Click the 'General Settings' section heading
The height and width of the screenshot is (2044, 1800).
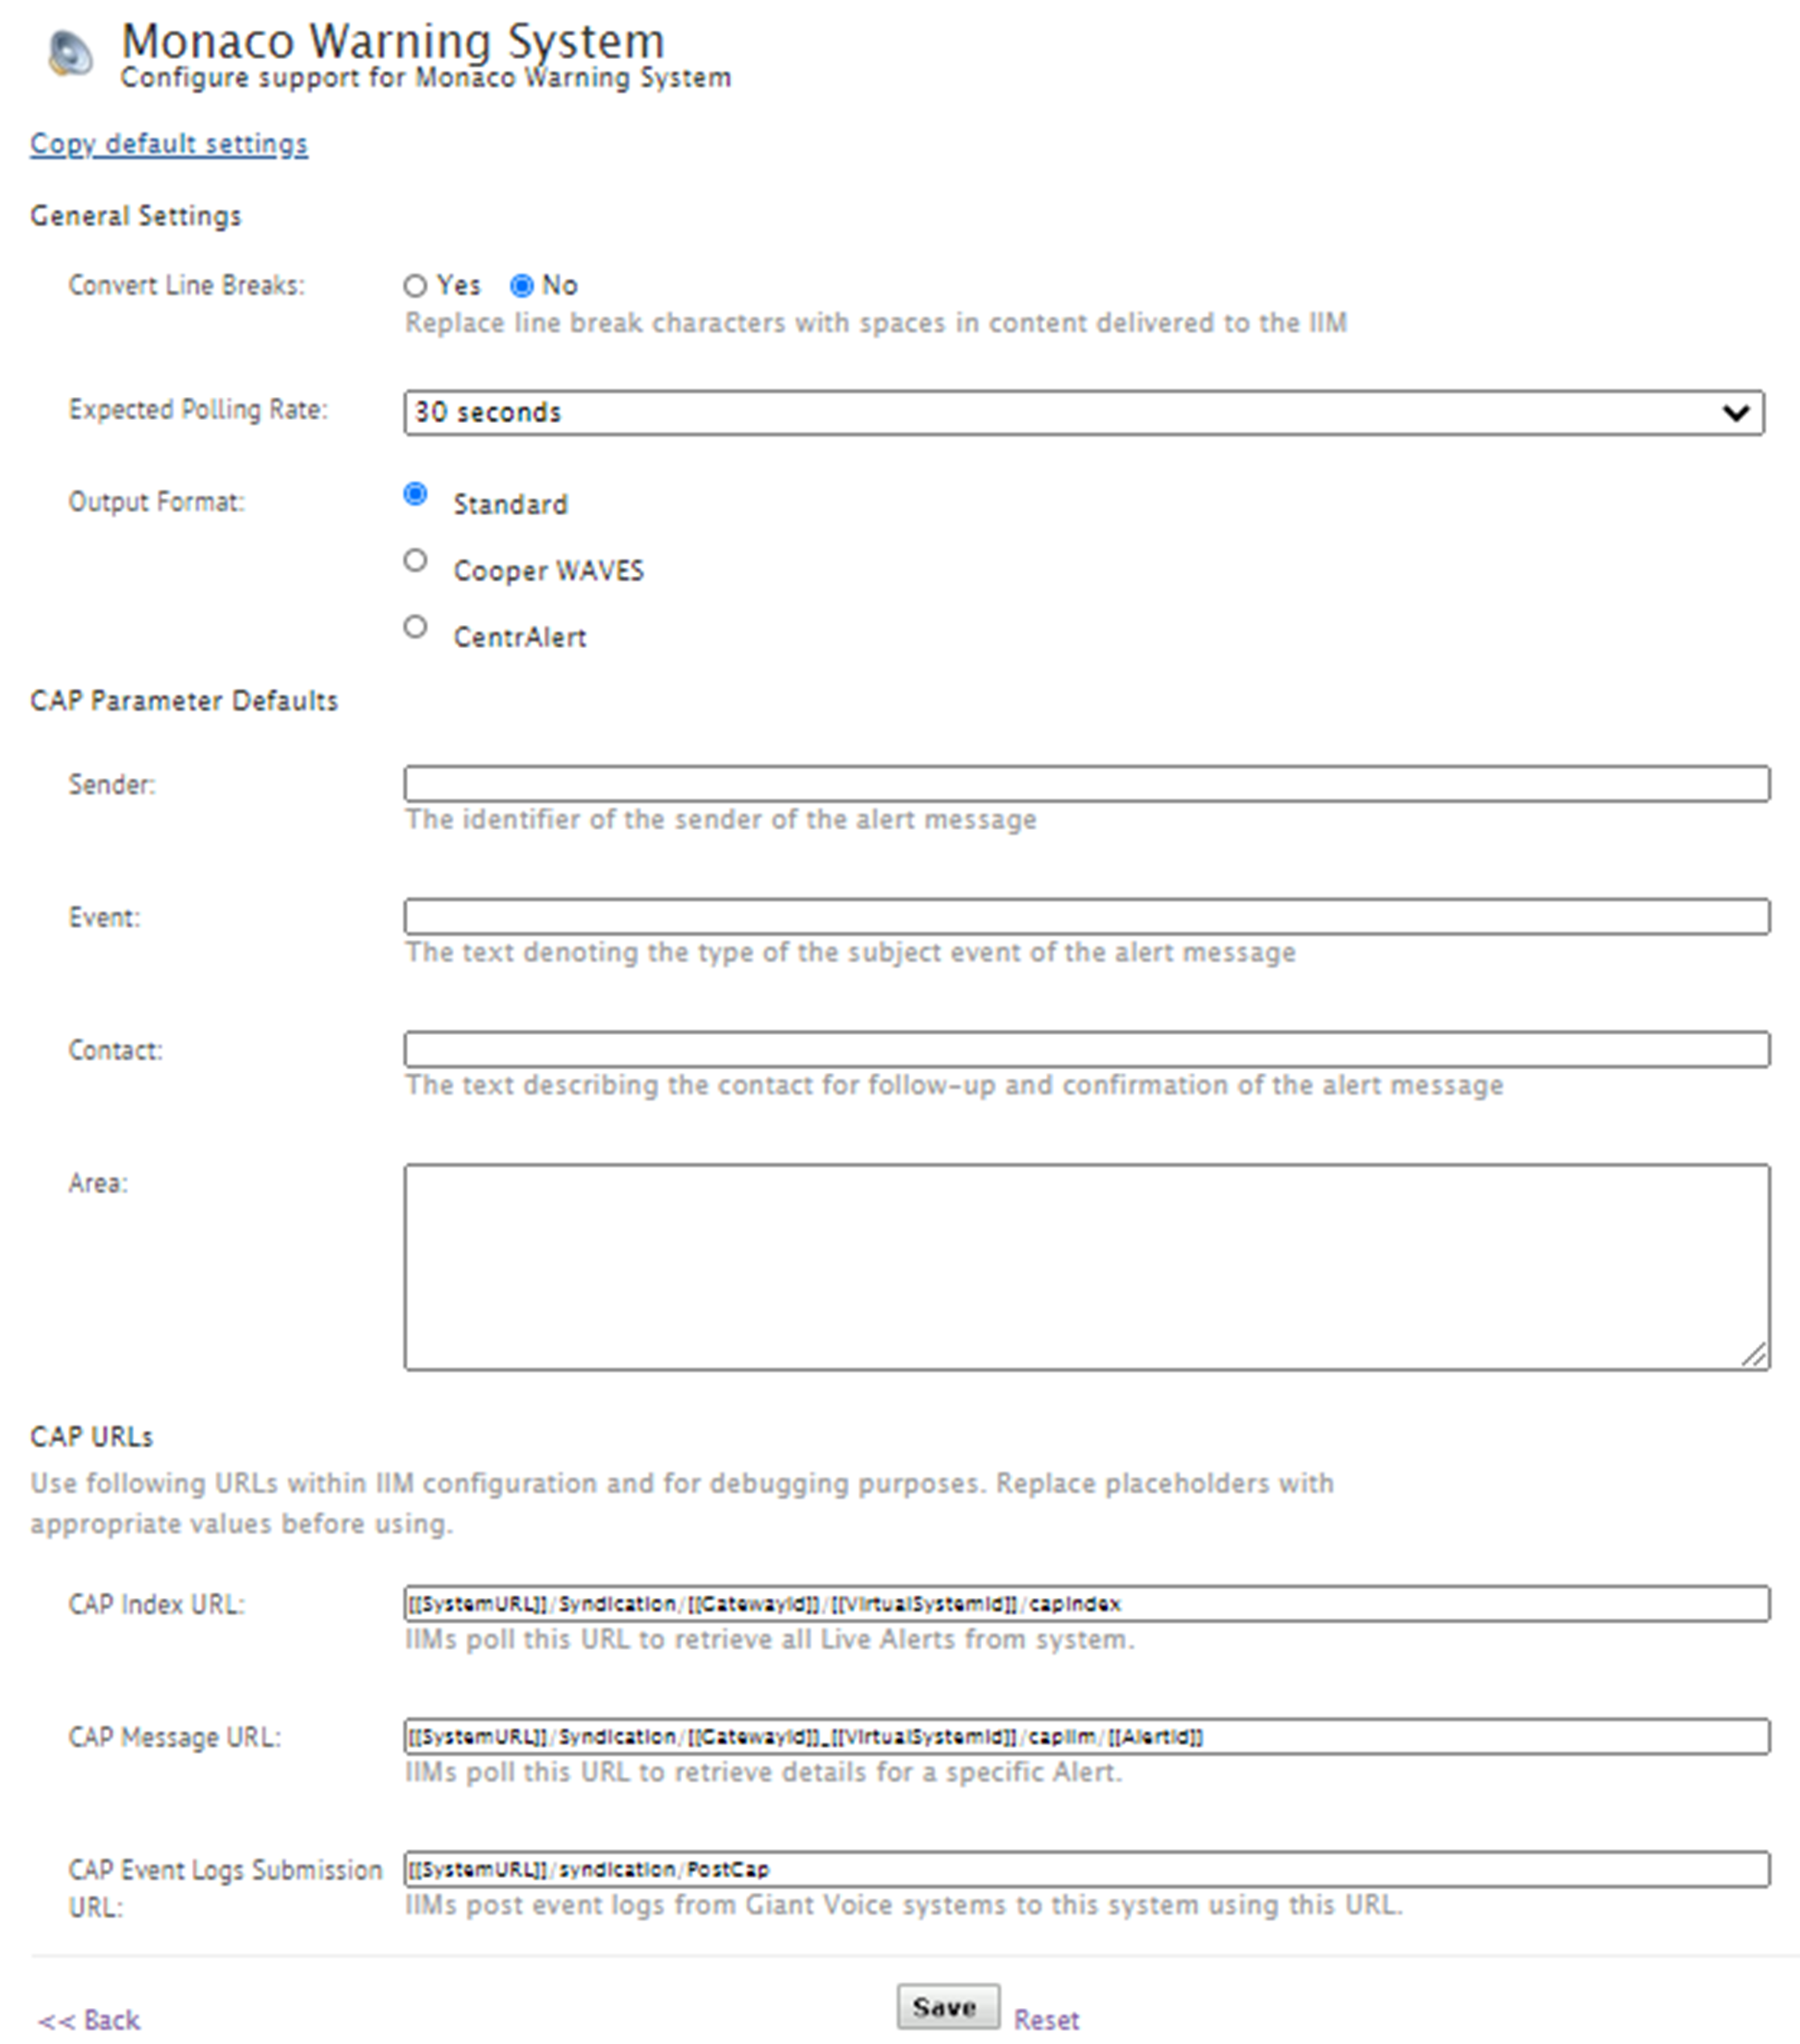[x=136, y=216]
